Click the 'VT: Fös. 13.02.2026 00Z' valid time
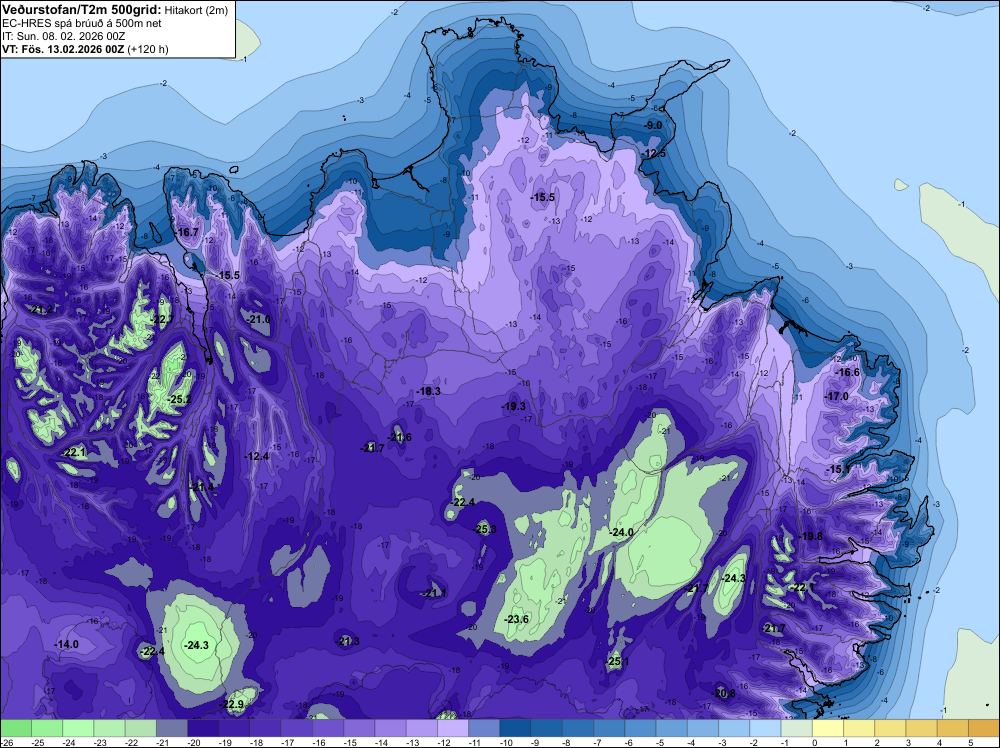Viewport: 1000px width, 748px height. [63, 49]
